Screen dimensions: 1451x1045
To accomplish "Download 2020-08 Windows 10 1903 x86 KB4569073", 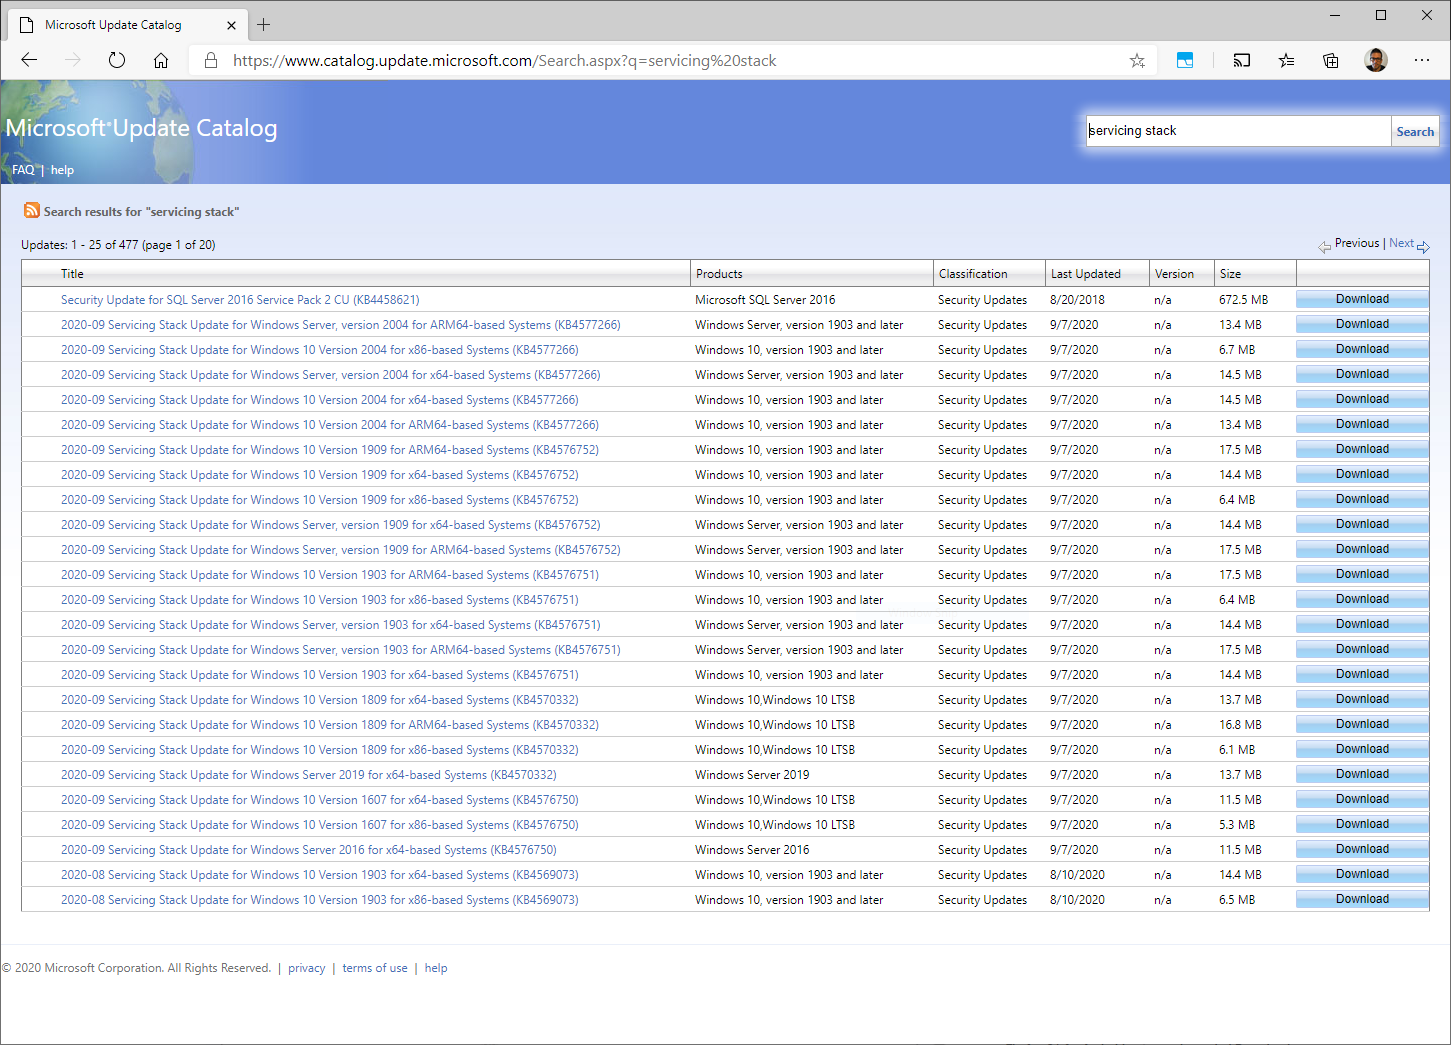I will tap(1362, 899).
